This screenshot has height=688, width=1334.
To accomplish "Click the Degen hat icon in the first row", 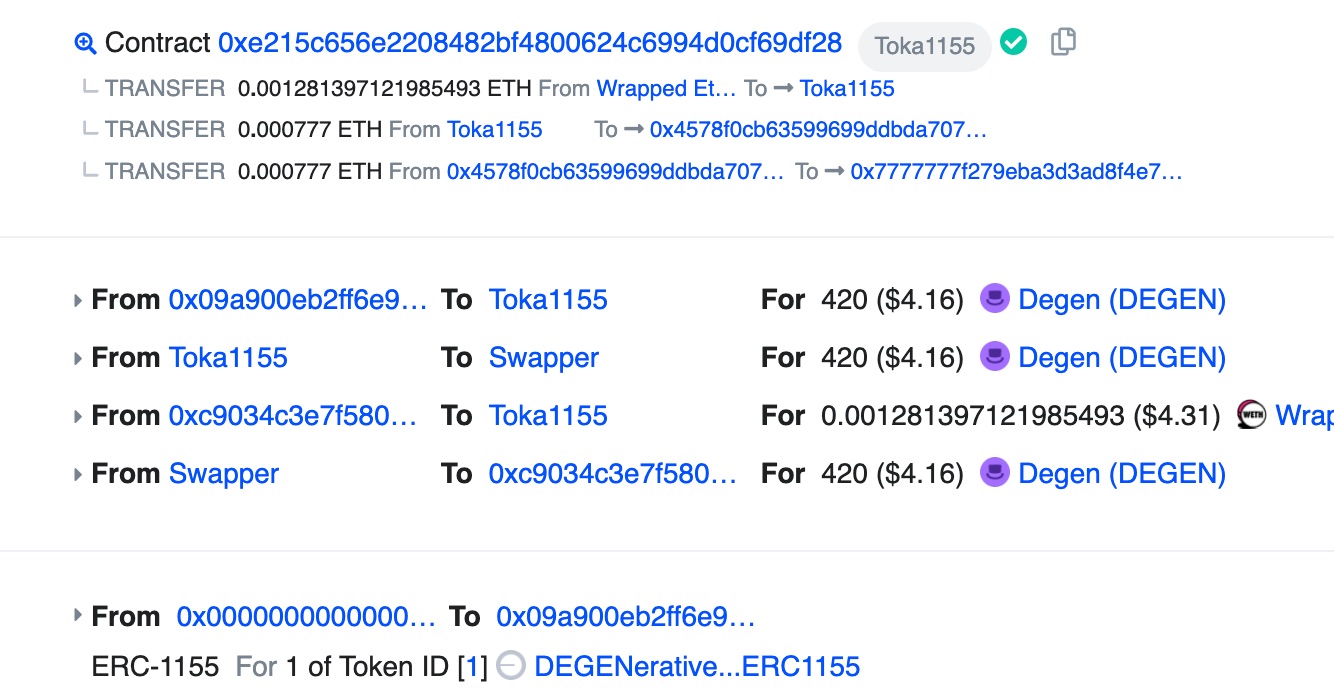I will click(x=995, y=299).
